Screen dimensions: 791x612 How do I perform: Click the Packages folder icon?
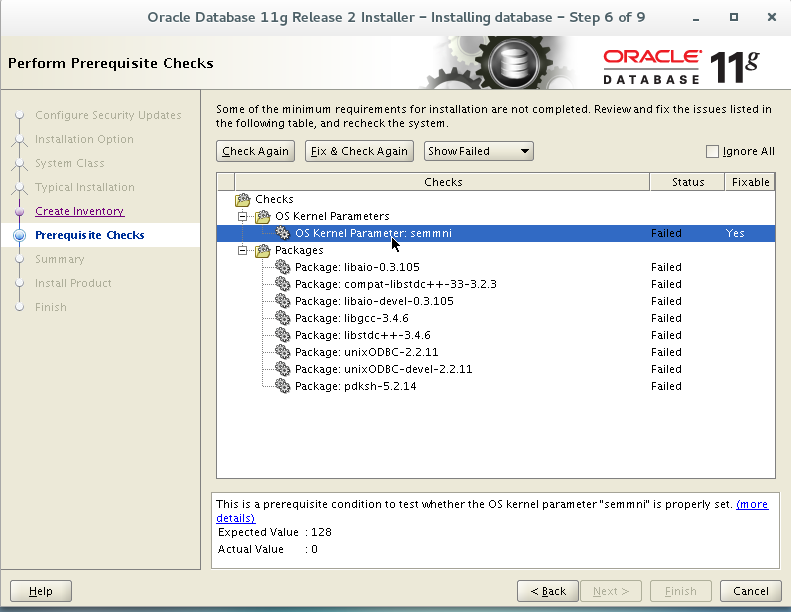coord(263,250)
